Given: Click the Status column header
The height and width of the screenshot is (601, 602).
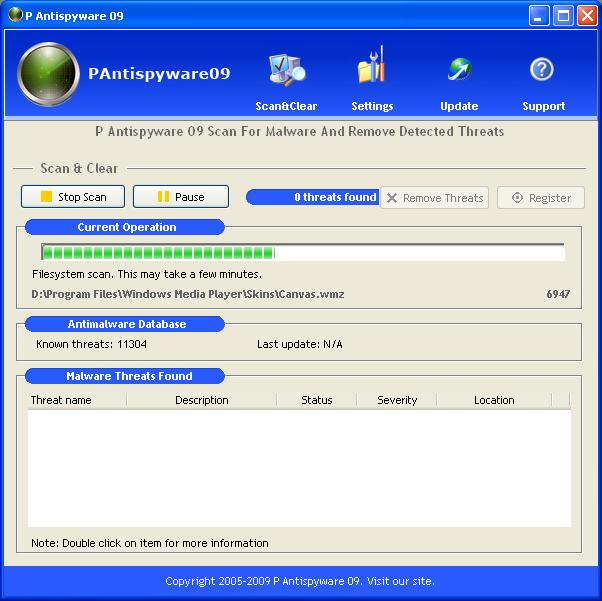Looking at the screenshot, I should point(316,400).
